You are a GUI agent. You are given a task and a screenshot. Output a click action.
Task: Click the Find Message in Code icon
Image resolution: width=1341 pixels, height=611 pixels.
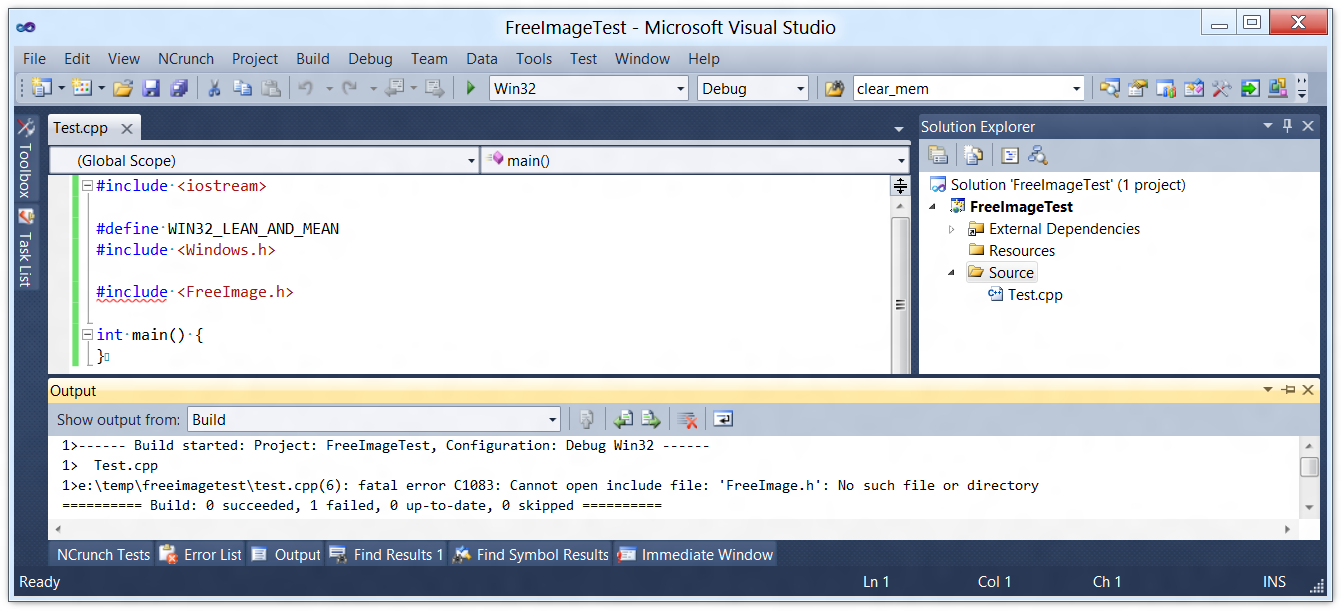point(588,419)
